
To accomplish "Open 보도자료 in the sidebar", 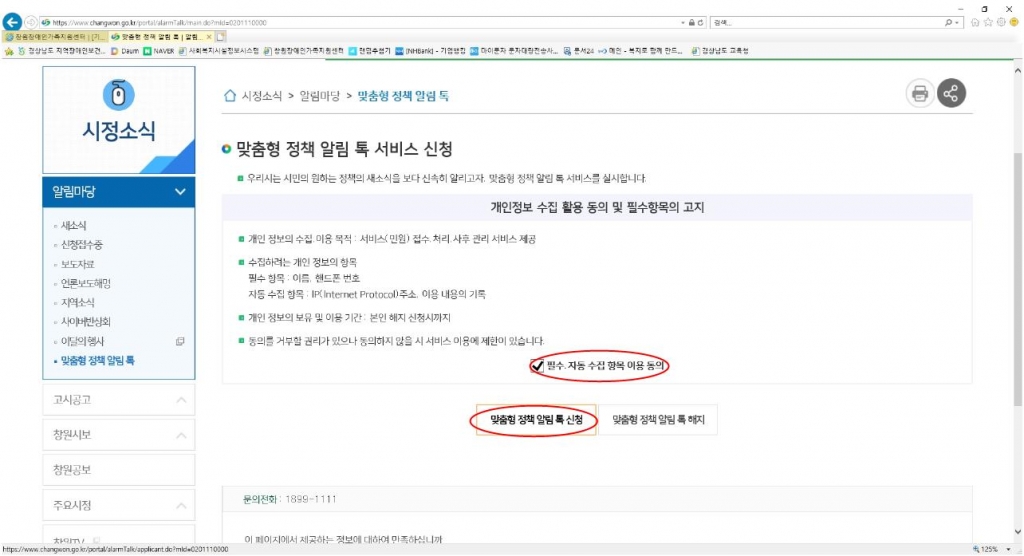I will tap(78, 264).
